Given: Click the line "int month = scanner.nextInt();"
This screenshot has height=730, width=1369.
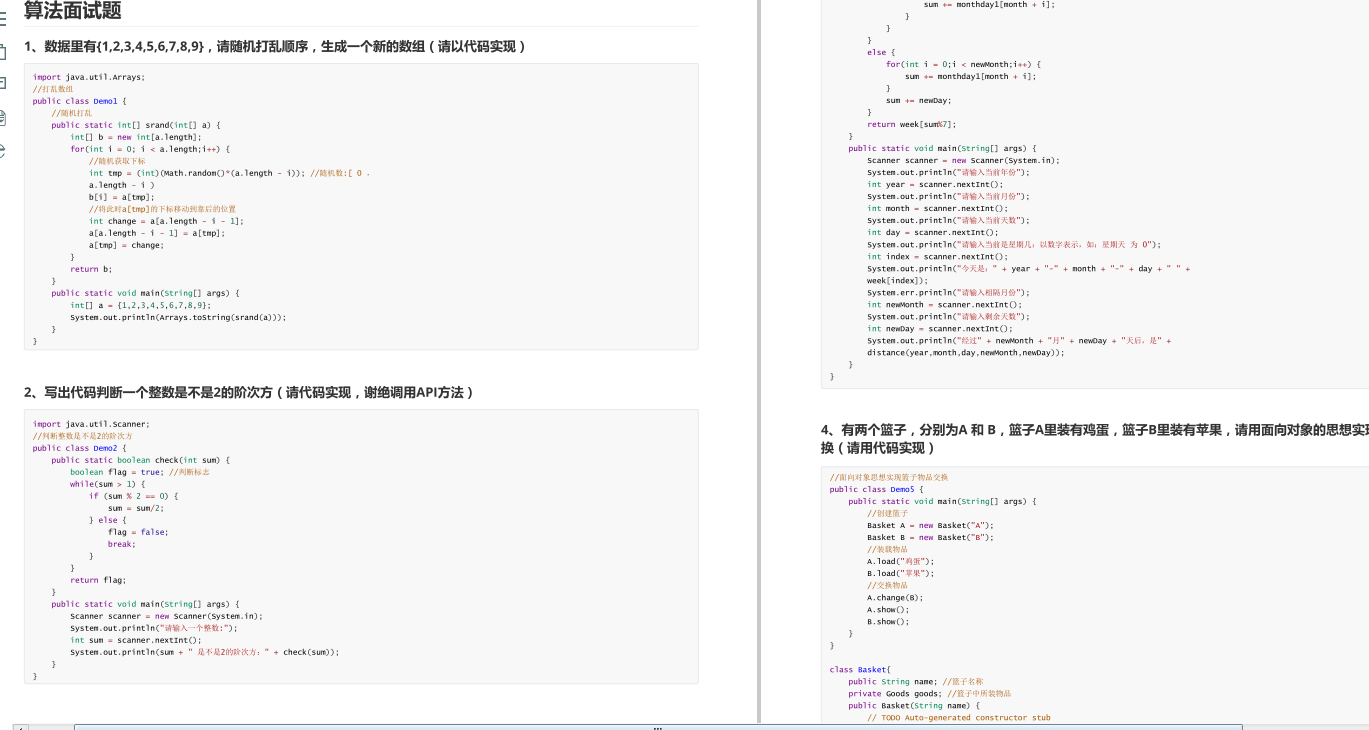Looking at the screenshot, I should (937, 208).
